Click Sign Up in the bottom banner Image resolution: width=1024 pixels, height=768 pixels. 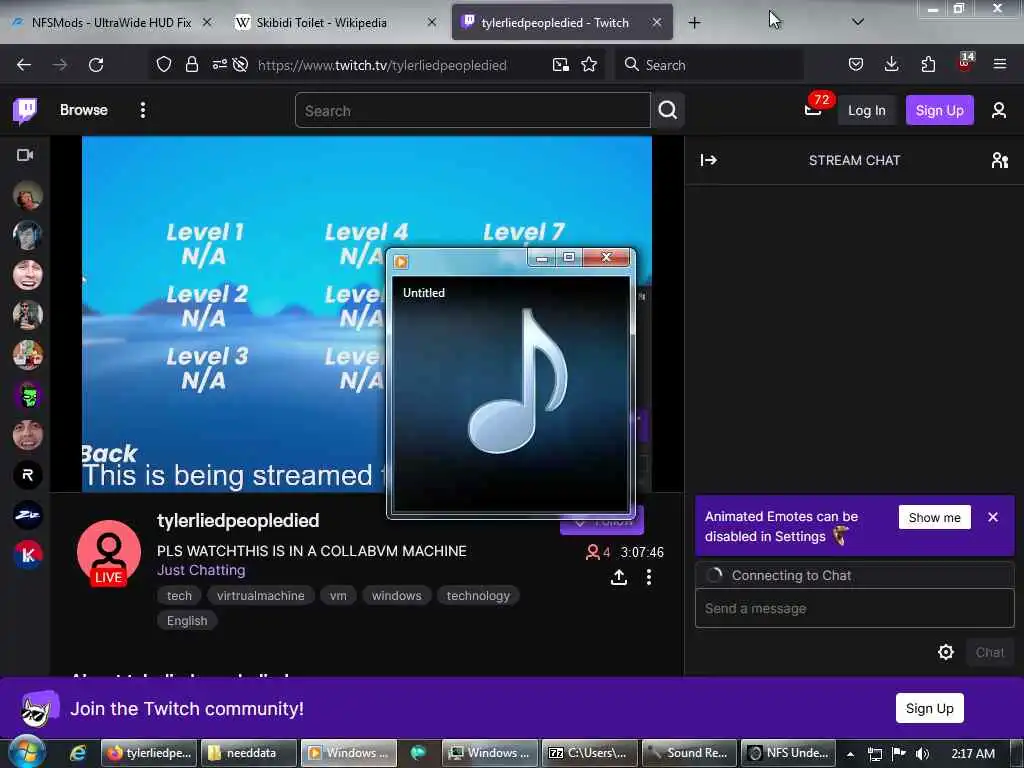pyautogui.click(x=929, y=709)
